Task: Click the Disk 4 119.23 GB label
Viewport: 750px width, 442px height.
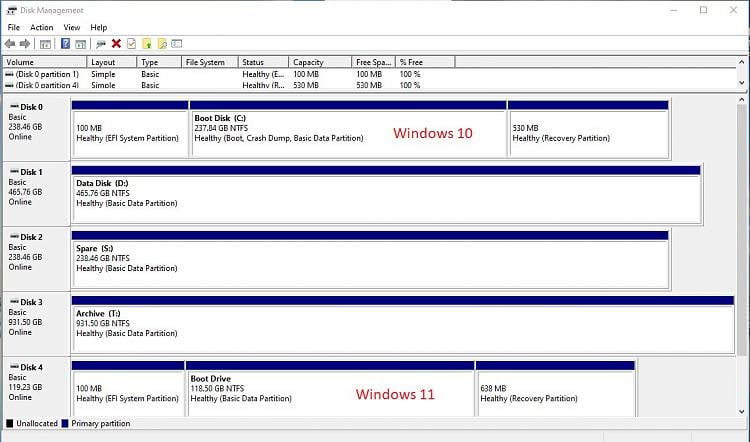Action: click(25, 387)
